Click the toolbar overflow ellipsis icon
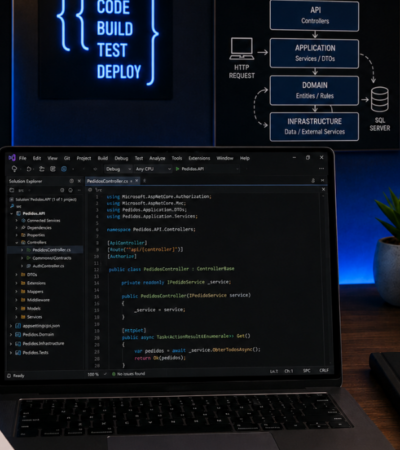Image resolution: width=400 pixels, height=450 pixels. (321, 169)
